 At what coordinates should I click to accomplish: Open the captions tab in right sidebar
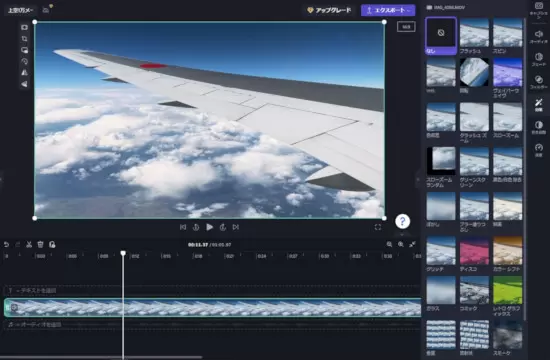coord(538,9)
